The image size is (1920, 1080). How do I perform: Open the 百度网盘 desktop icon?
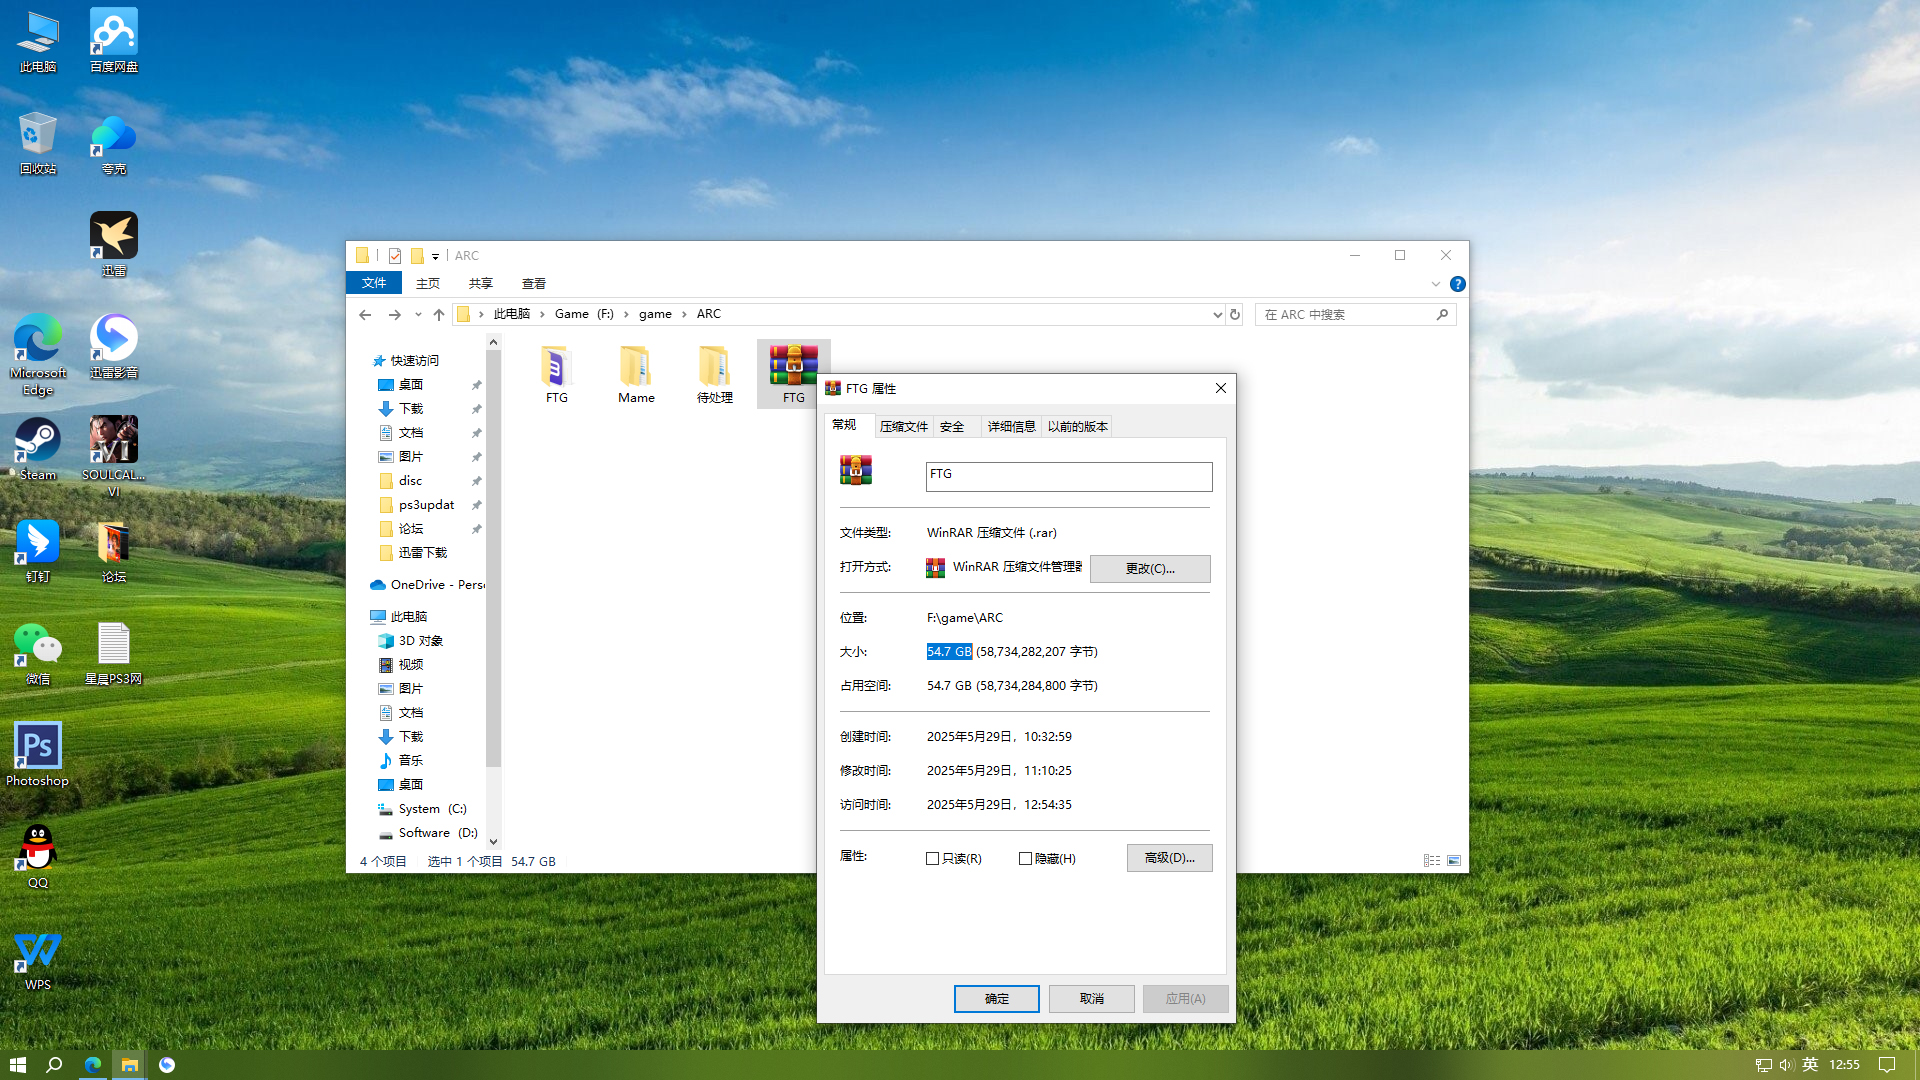[113, 41]
